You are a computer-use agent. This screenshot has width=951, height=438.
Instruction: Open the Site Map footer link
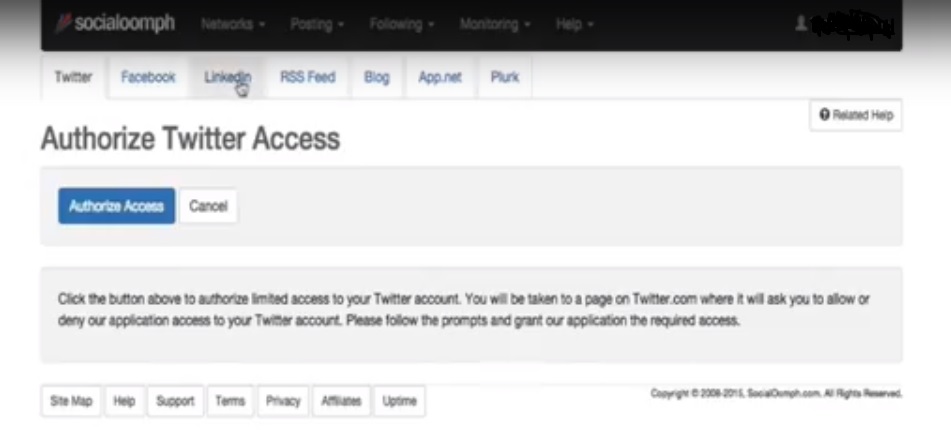click(71, 401)
